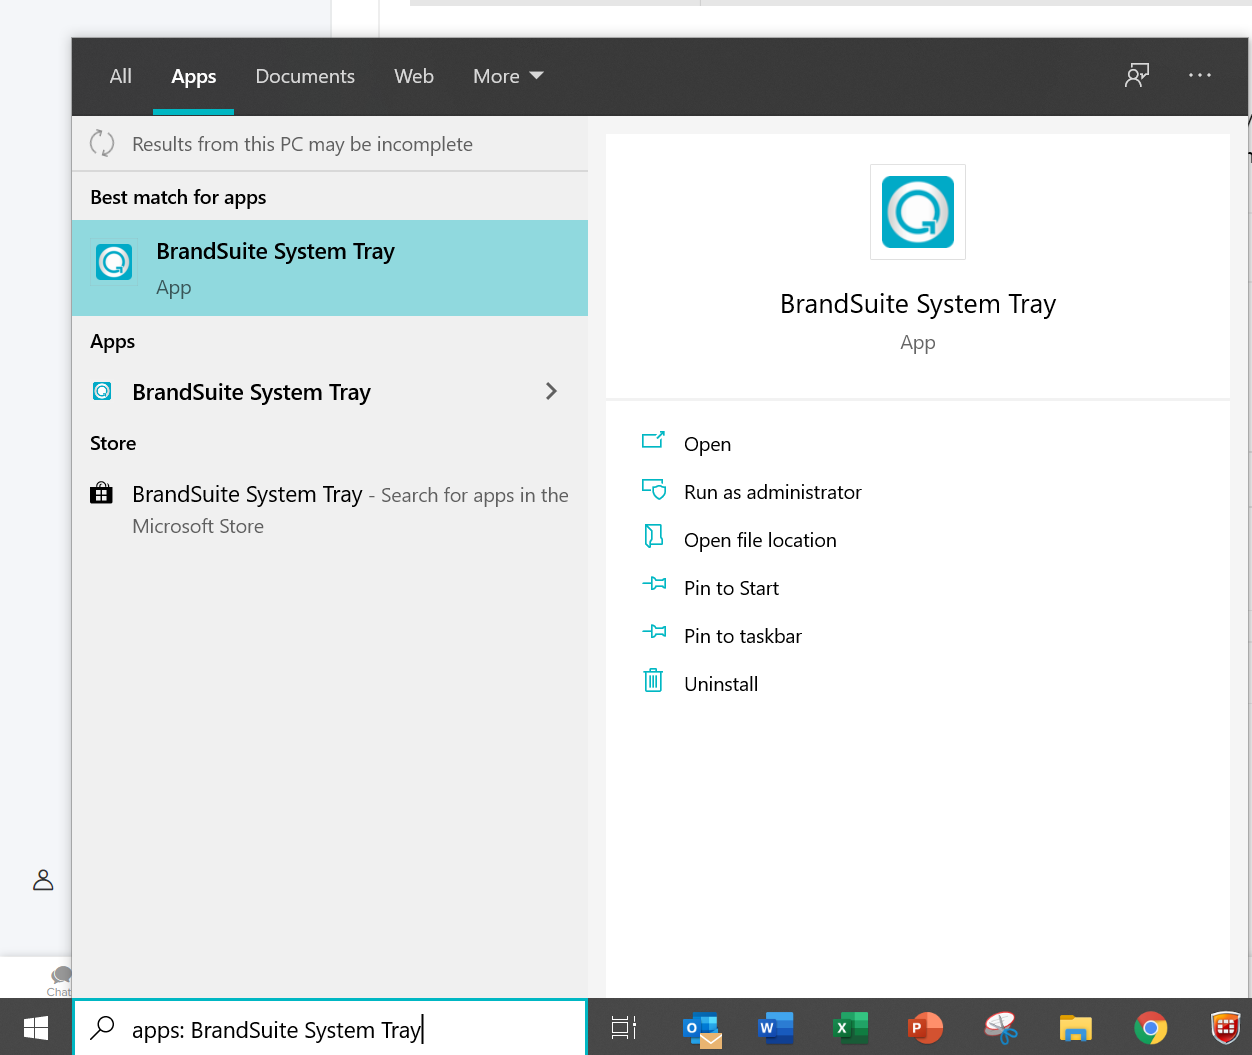Click the Chat icon in the background window
The width and height of the screenshot is (1252, 1055).
[60, 980]
